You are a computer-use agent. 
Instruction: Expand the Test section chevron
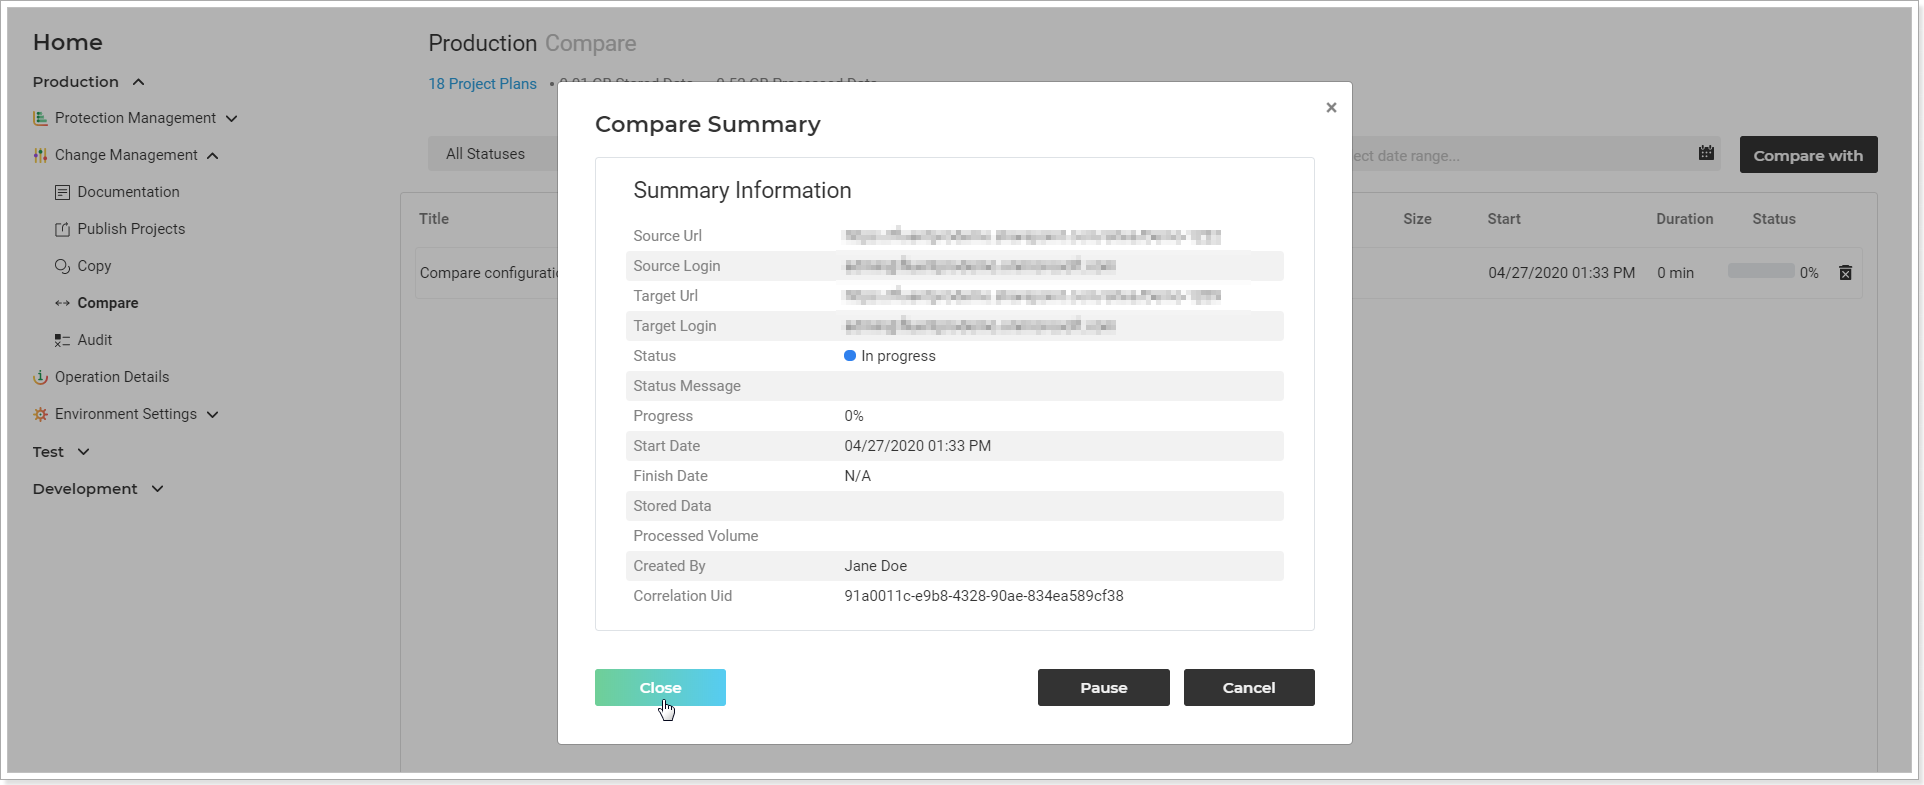[83, 452]
